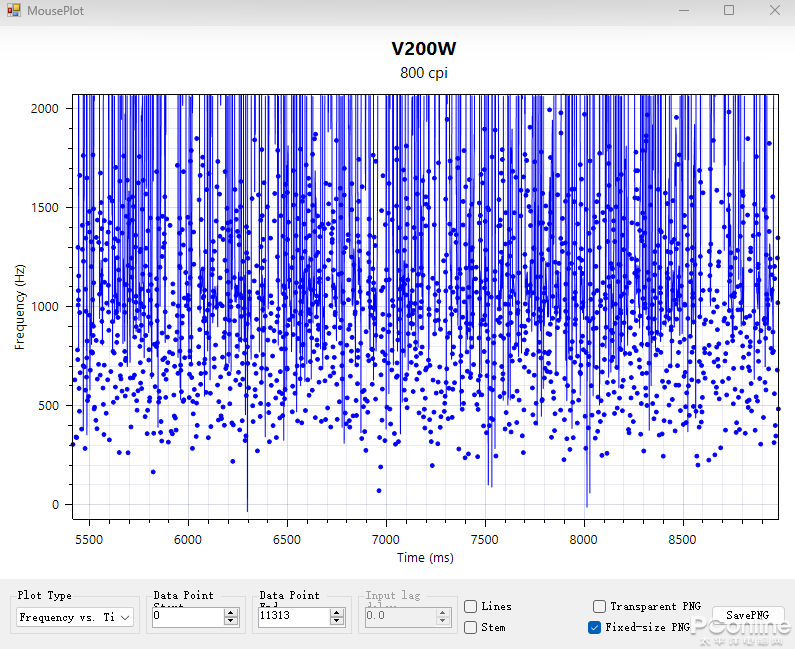Increase Data Point End with up arrow

337,612
